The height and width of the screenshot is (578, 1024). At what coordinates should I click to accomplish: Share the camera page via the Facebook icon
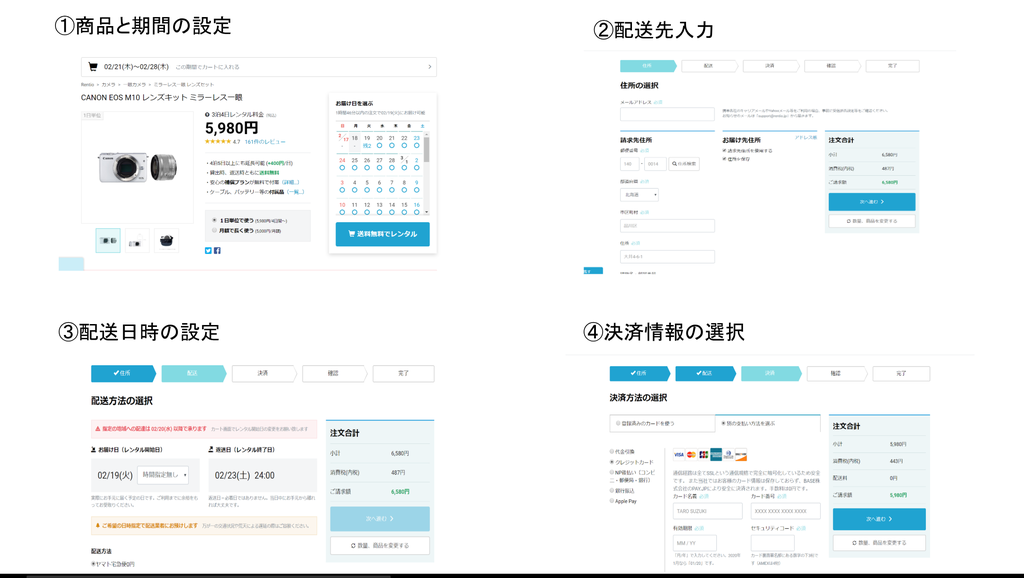(217, 250)
